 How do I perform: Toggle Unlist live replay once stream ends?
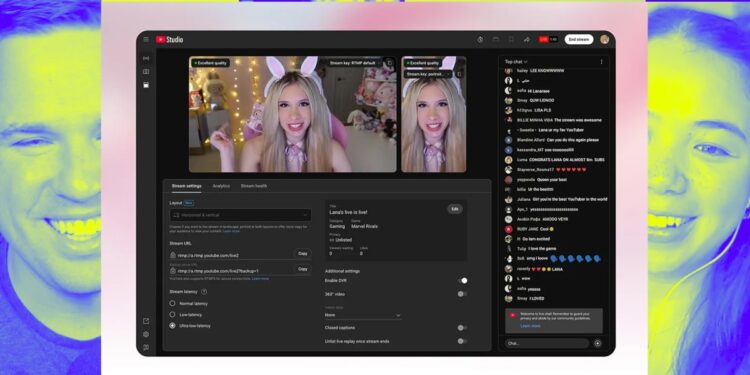[x=462, y=341]
